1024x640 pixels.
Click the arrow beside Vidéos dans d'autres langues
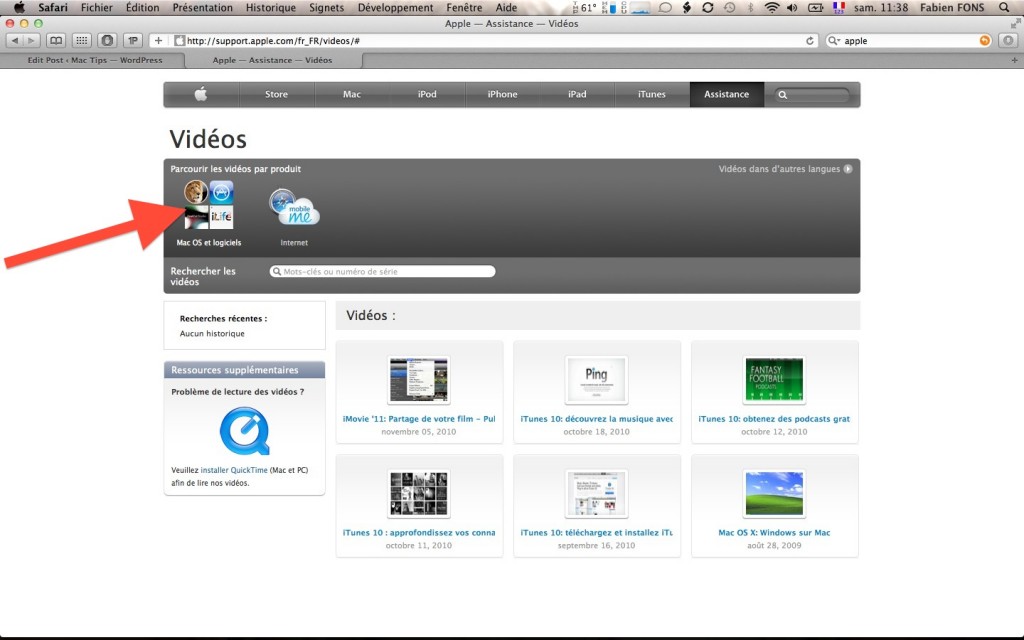tap(848, 169)
